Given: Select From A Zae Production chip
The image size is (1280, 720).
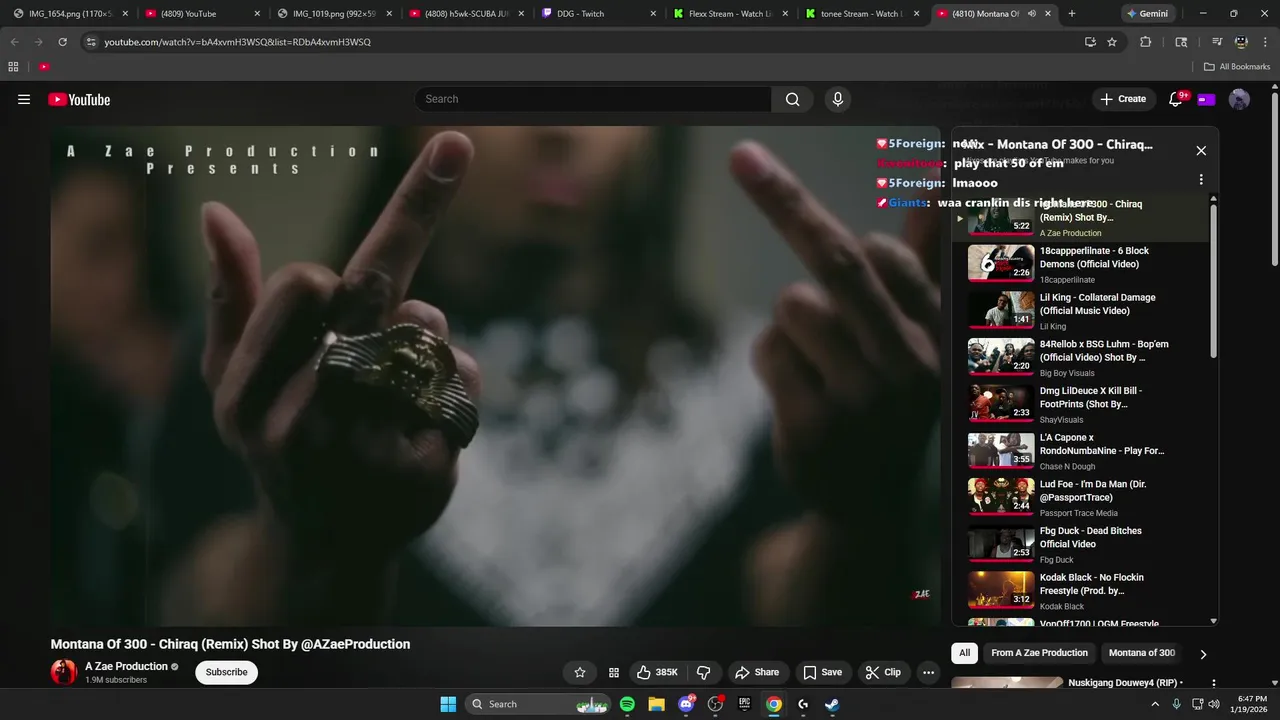Looking at the screenshot, I should coord(1039,653).
